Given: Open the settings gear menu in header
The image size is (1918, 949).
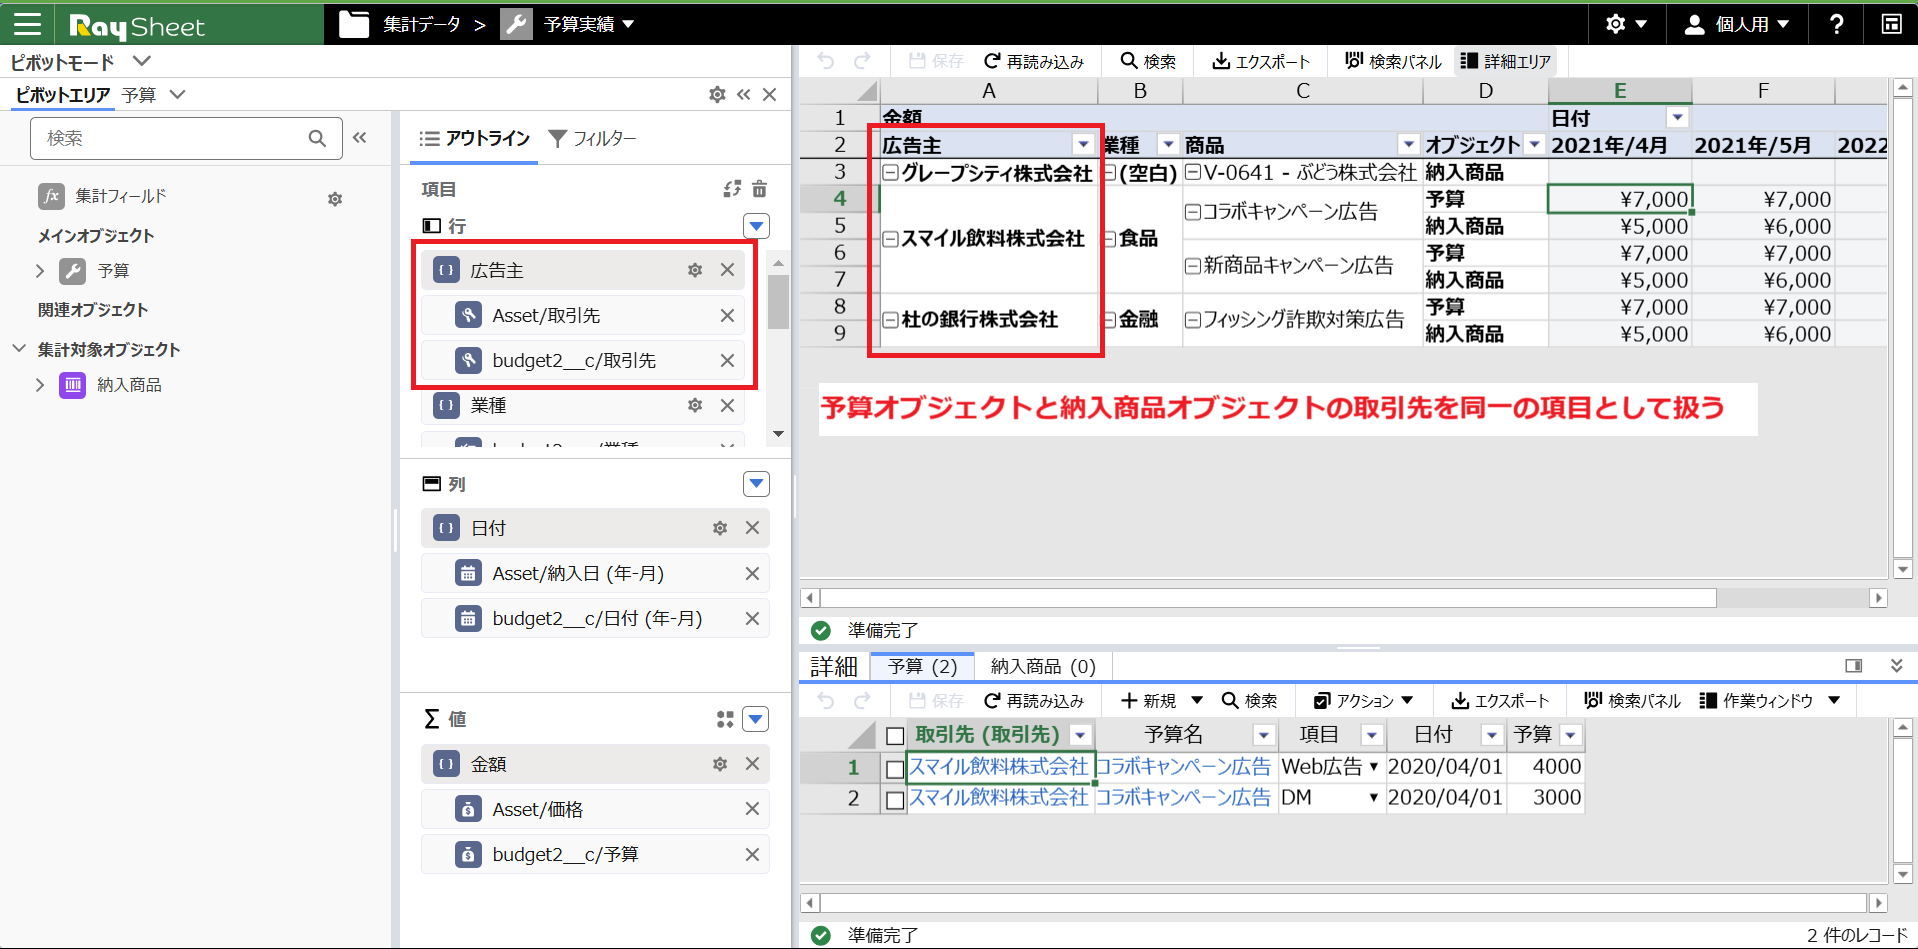Looking at the screenshot, I should pyautogui.click(x=1626, y=24).
